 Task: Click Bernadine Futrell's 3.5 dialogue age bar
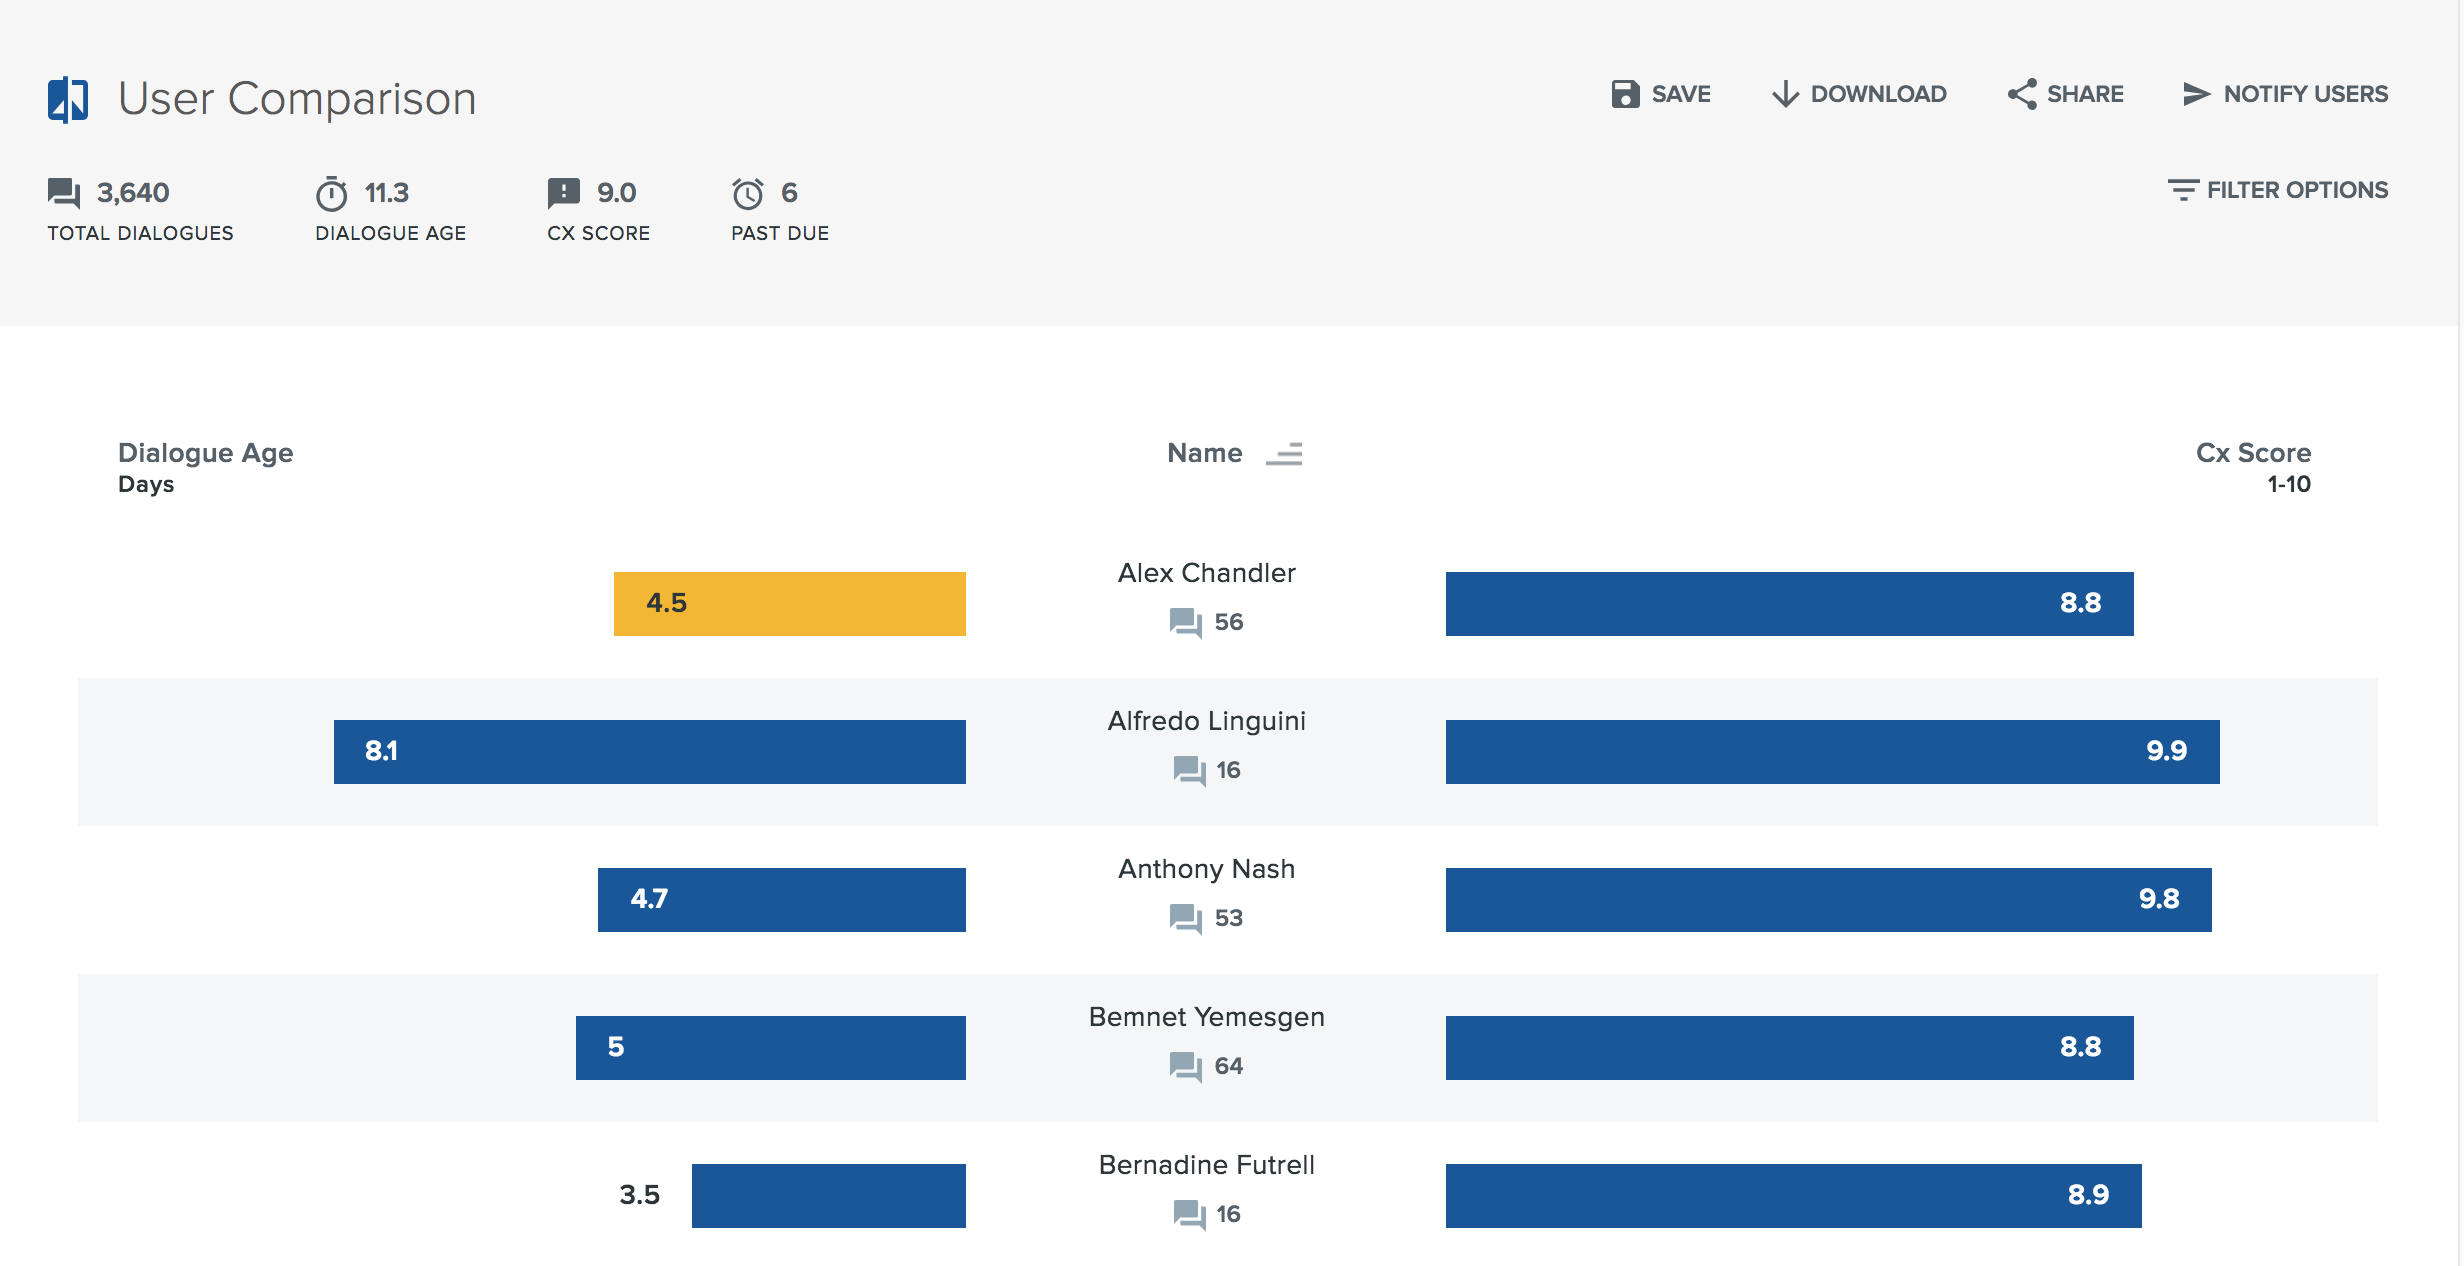pyautogui.click(x=828, y=1195)
